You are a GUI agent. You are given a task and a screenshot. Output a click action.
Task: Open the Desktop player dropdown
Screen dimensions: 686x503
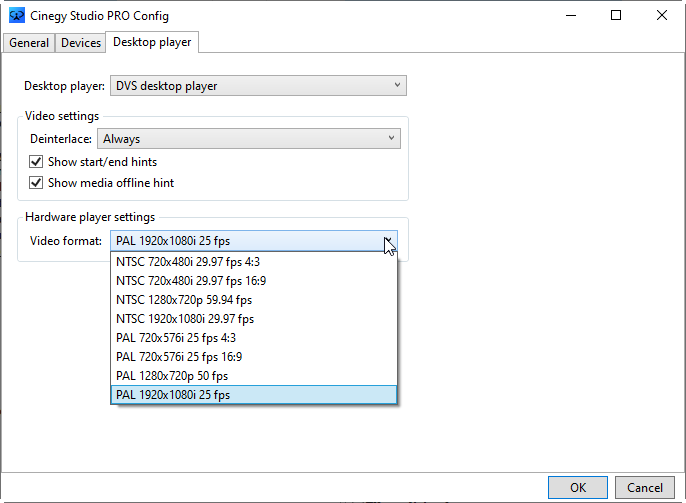[x=258, y=86]
